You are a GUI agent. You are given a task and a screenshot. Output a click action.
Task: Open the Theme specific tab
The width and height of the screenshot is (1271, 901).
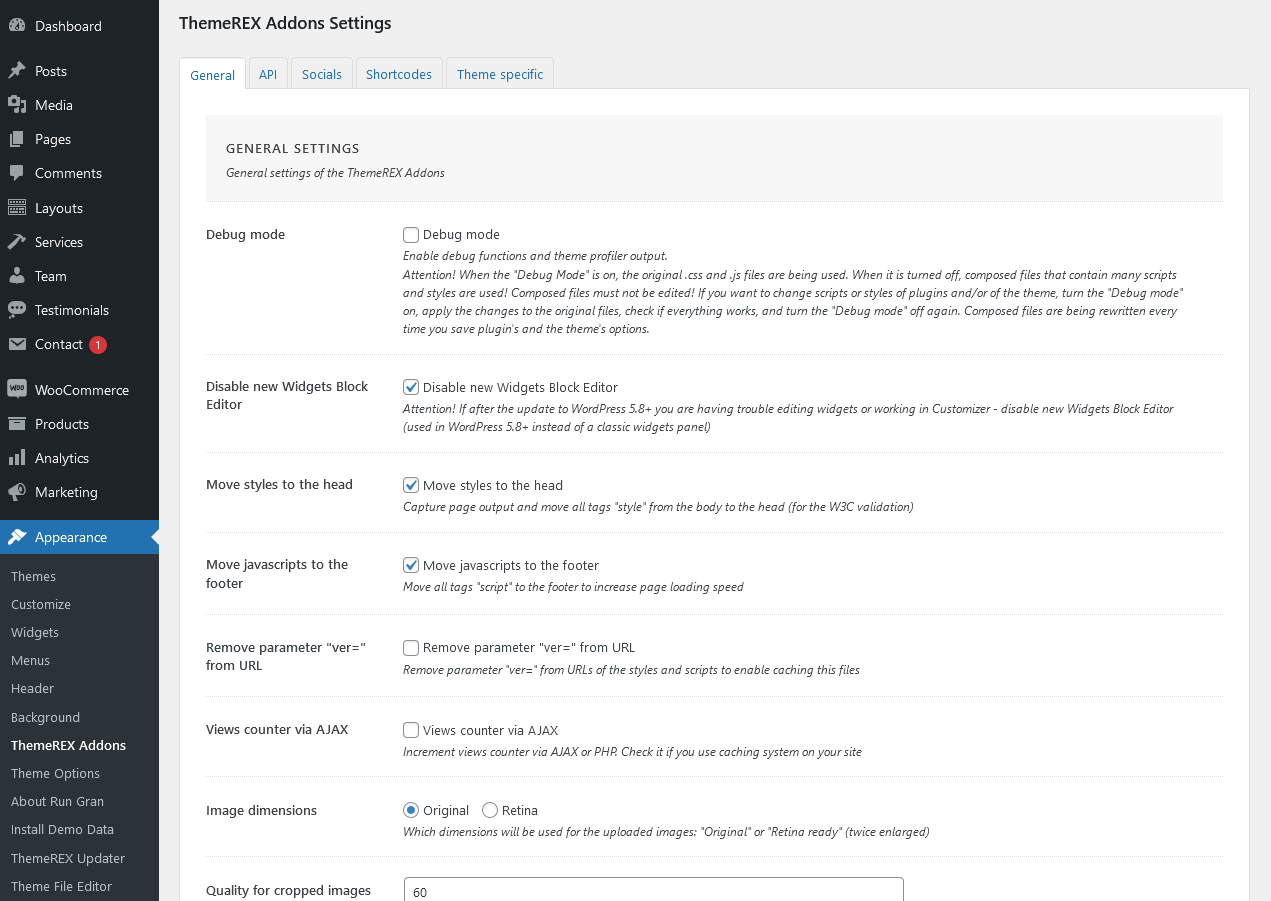[x=500, y=74]
